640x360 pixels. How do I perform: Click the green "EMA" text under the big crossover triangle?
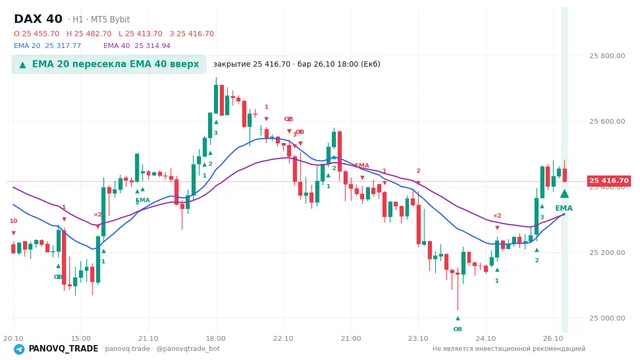click(564, 208)
